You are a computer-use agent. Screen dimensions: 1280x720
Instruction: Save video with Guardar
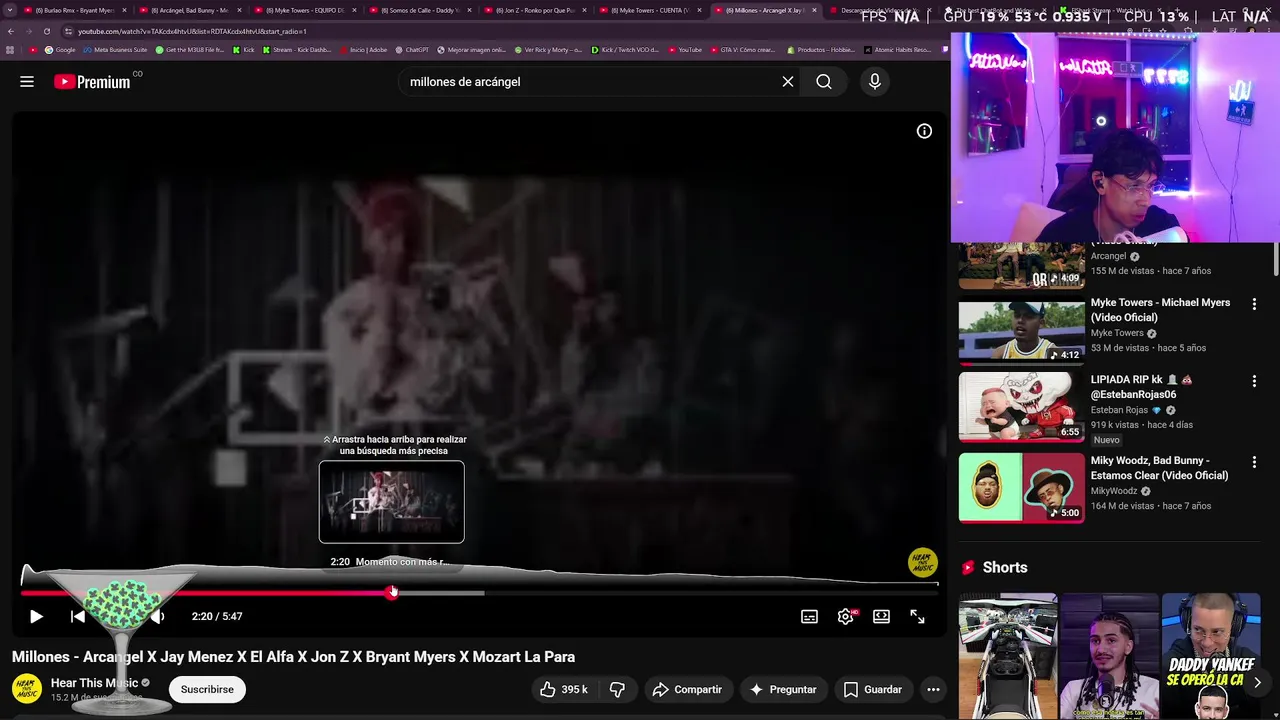tap(872, 689)
